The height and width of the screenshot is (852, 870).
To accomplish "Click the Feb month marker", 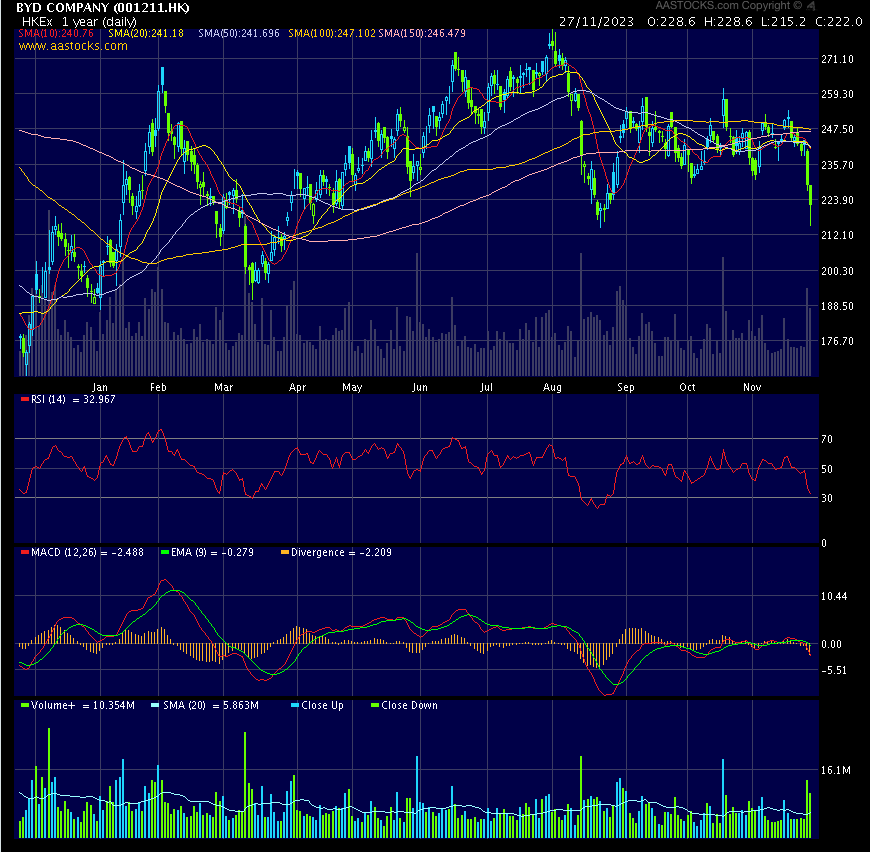I will 158,387.
